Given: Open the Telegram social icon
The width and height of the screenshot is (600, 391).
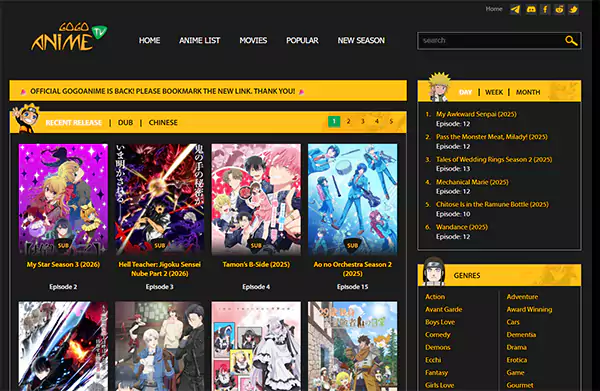Looking at the screenshot, I should point(515,9).
